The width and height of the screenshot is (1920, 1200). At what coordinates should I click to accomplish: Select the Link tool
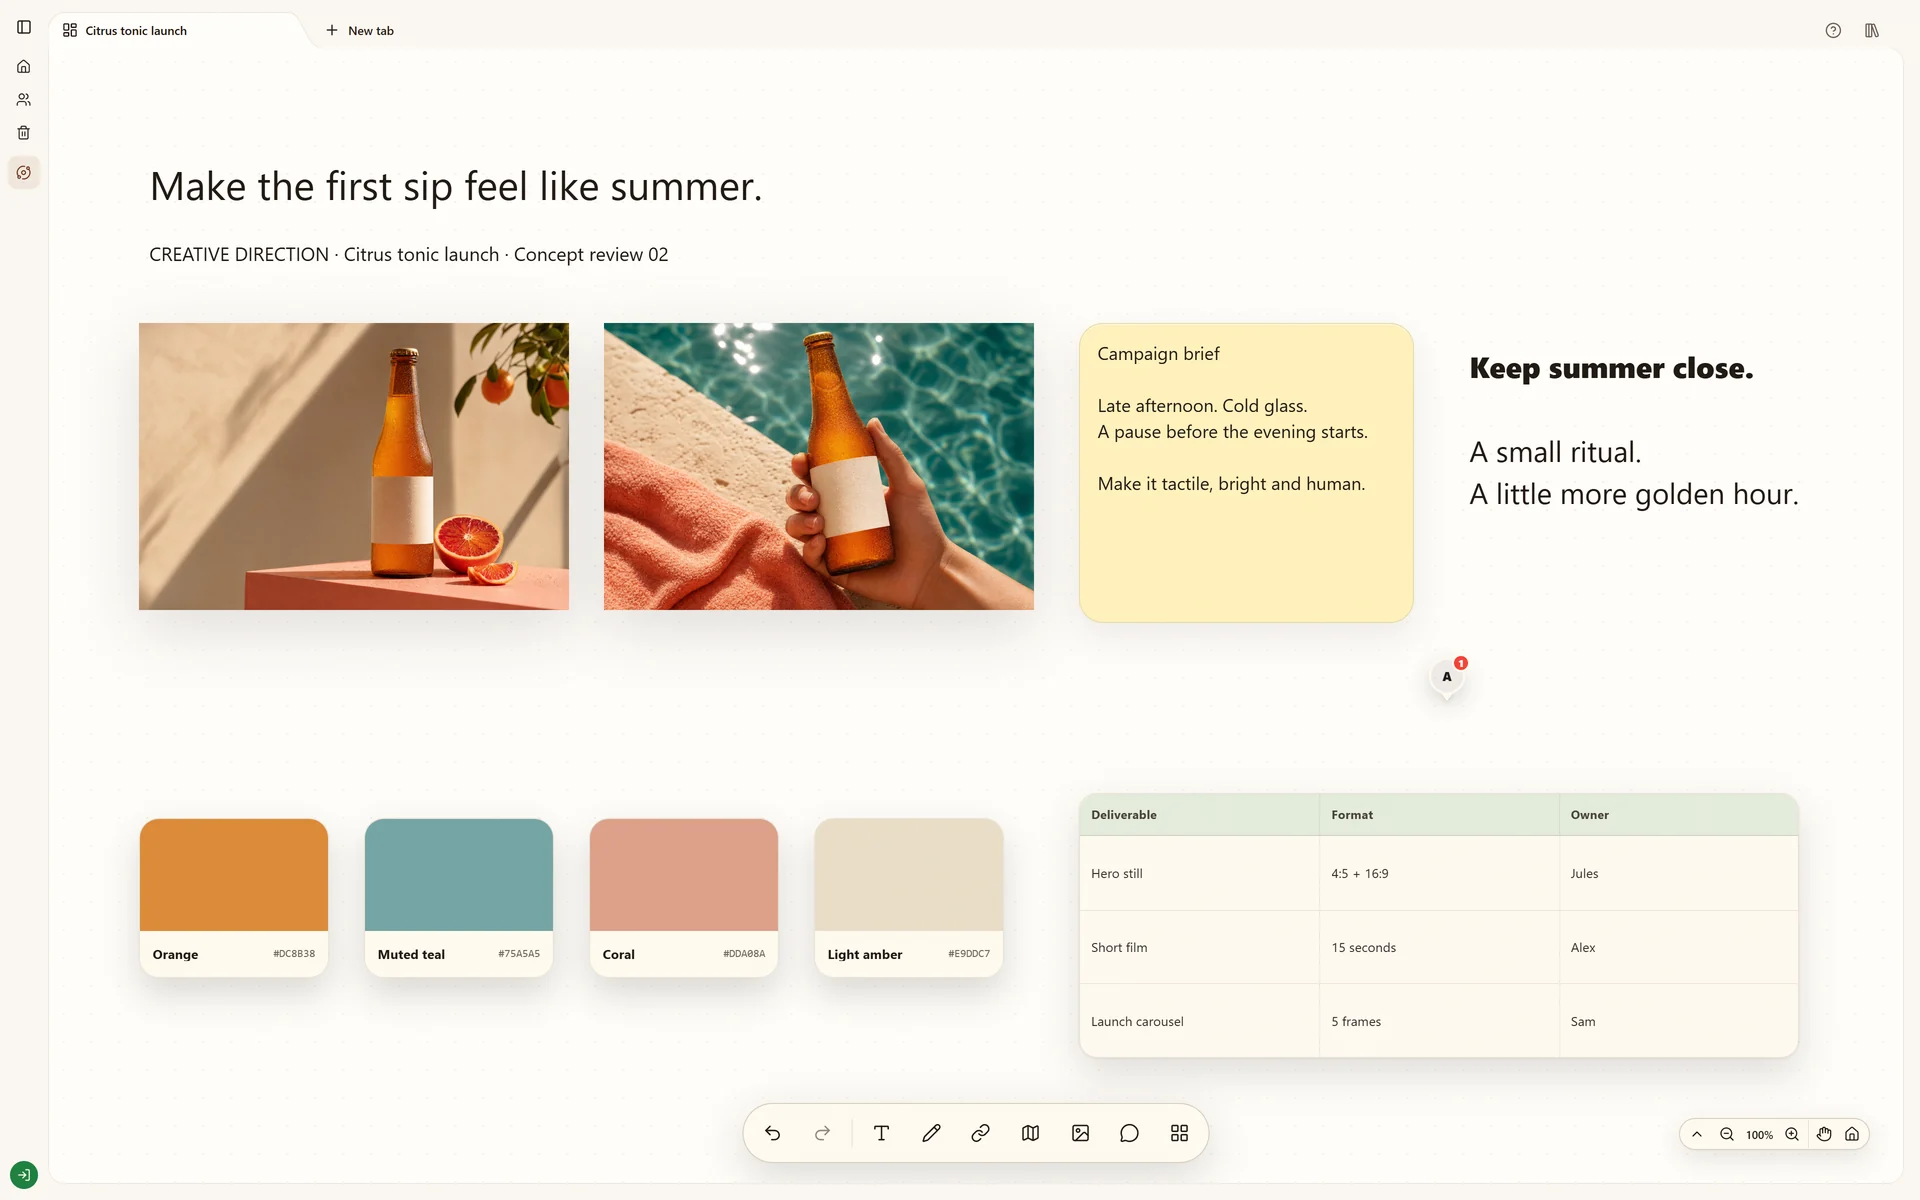click(980, 1133)
